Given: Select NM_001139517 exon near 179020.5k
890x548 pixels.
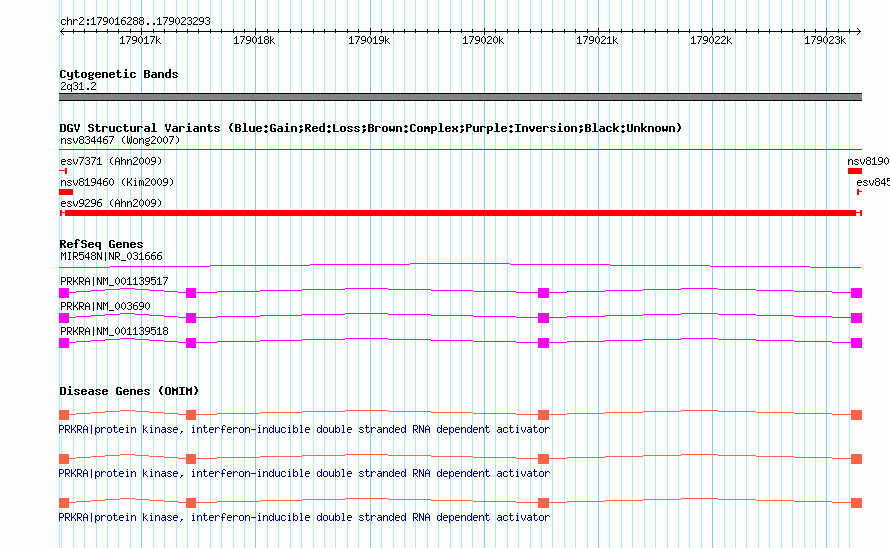Looking at the screenshot, I should click(544, 293).
